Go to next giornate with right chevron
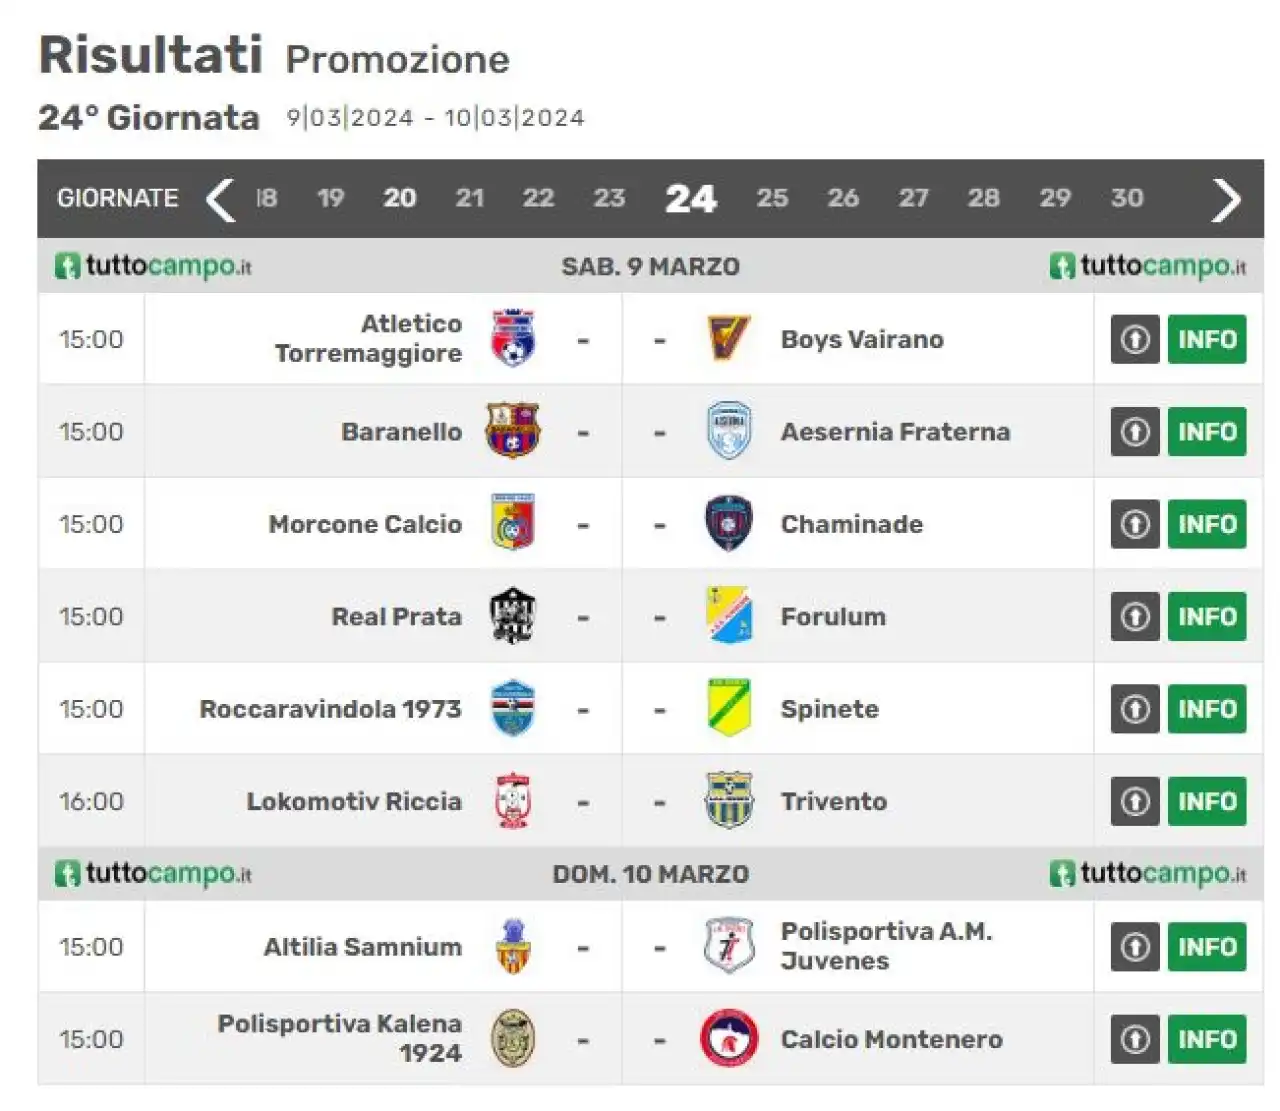The height and width of the screenshot is (1111, 1280). [1226, 199]
